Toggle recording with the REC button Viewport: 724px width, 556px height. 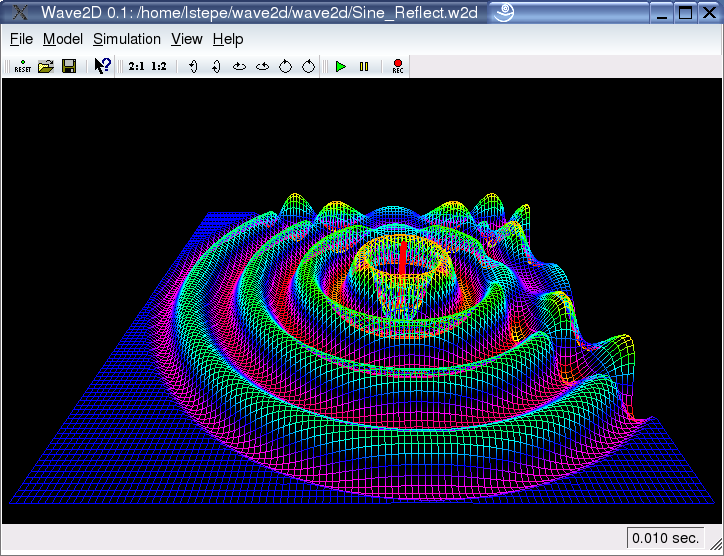click(x=397, y=66)
